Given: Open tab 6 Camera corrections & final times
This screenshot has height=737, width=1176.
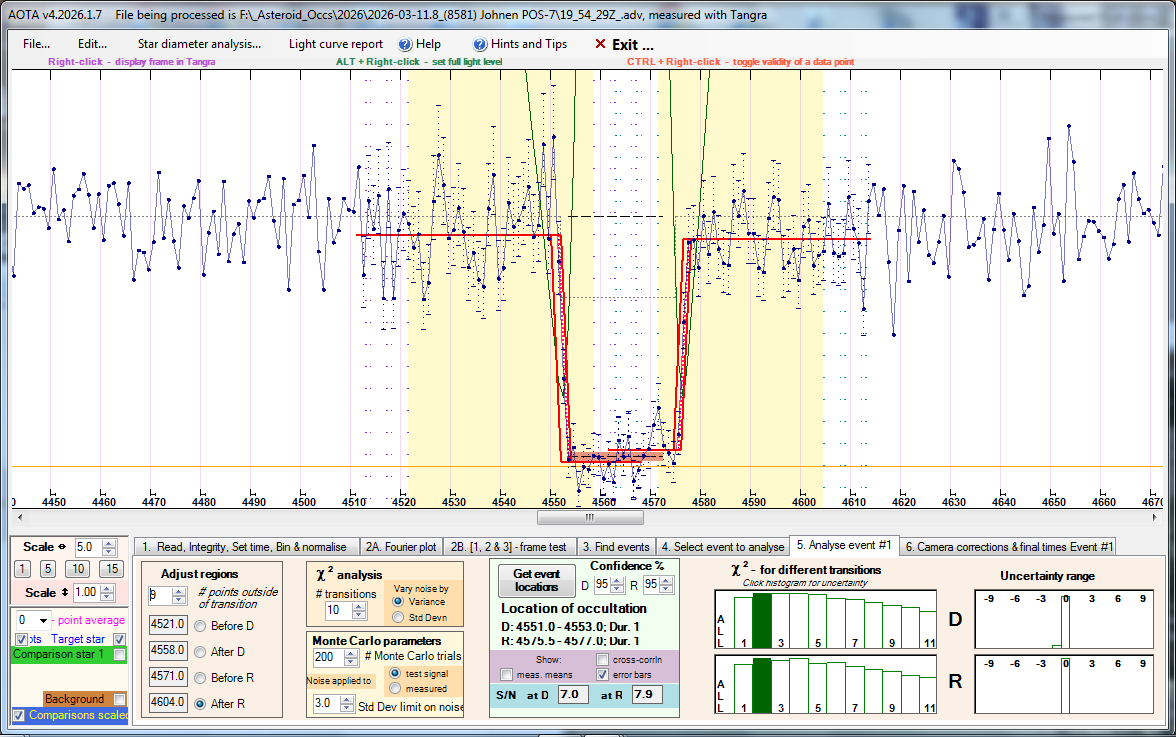Looking at the screenshot, I should 1008,547.
